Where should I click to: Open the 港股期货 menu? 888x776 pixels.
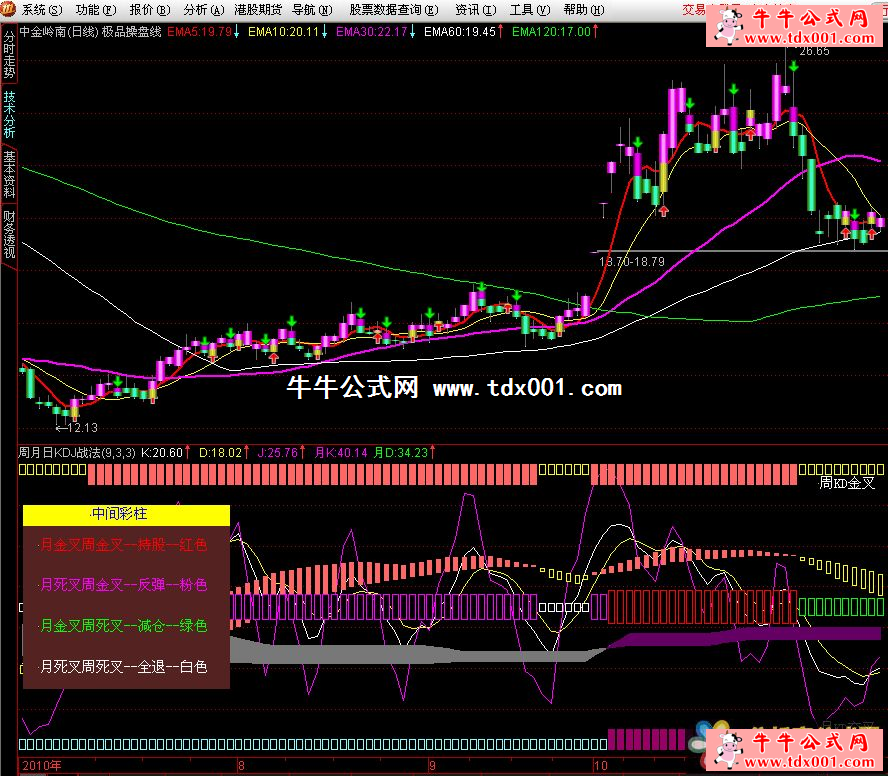(x=258, y=10)
